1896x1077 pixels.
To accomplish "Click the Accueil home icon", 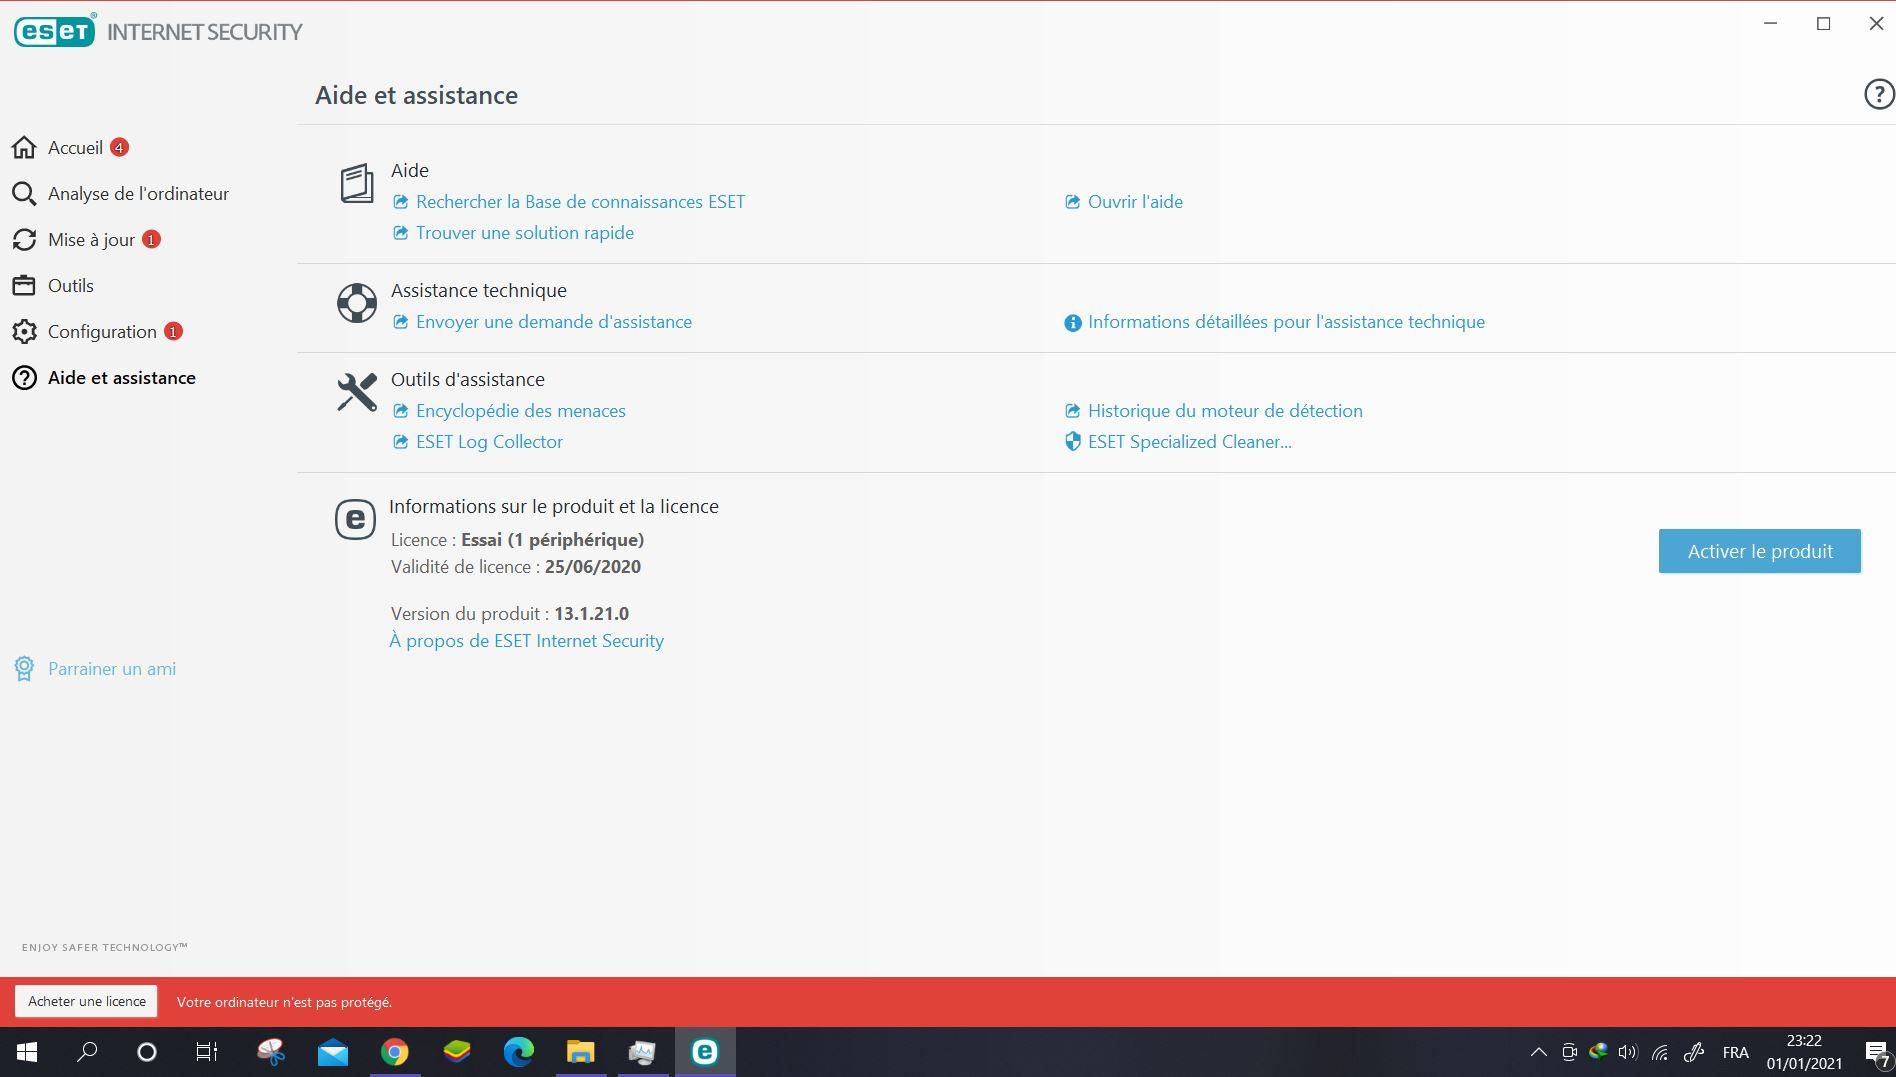I will pyautogui.click(x=24, y=148).
